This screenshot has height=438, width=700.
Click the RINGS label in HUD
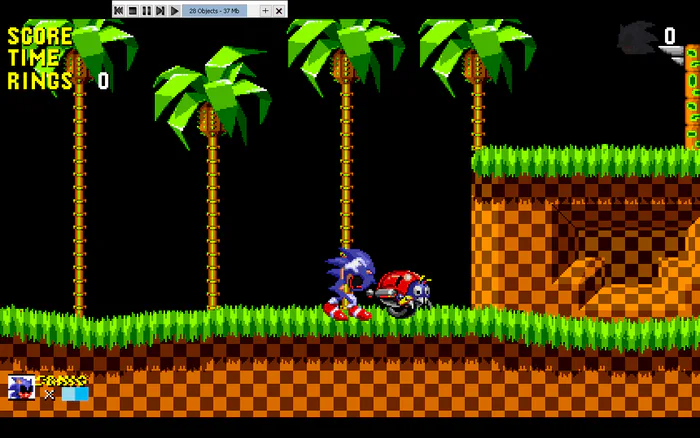tap(40, 81)
